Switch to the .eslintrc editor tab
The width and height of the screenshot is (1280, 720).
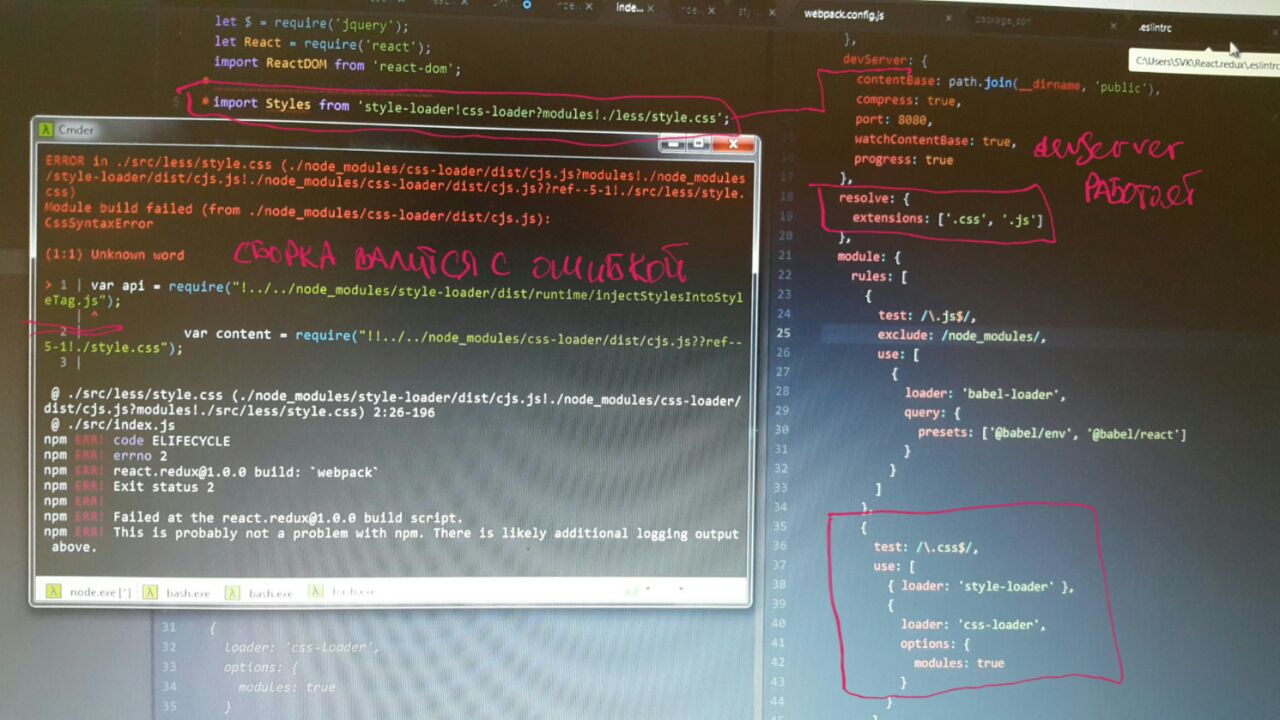[1154, 28]
